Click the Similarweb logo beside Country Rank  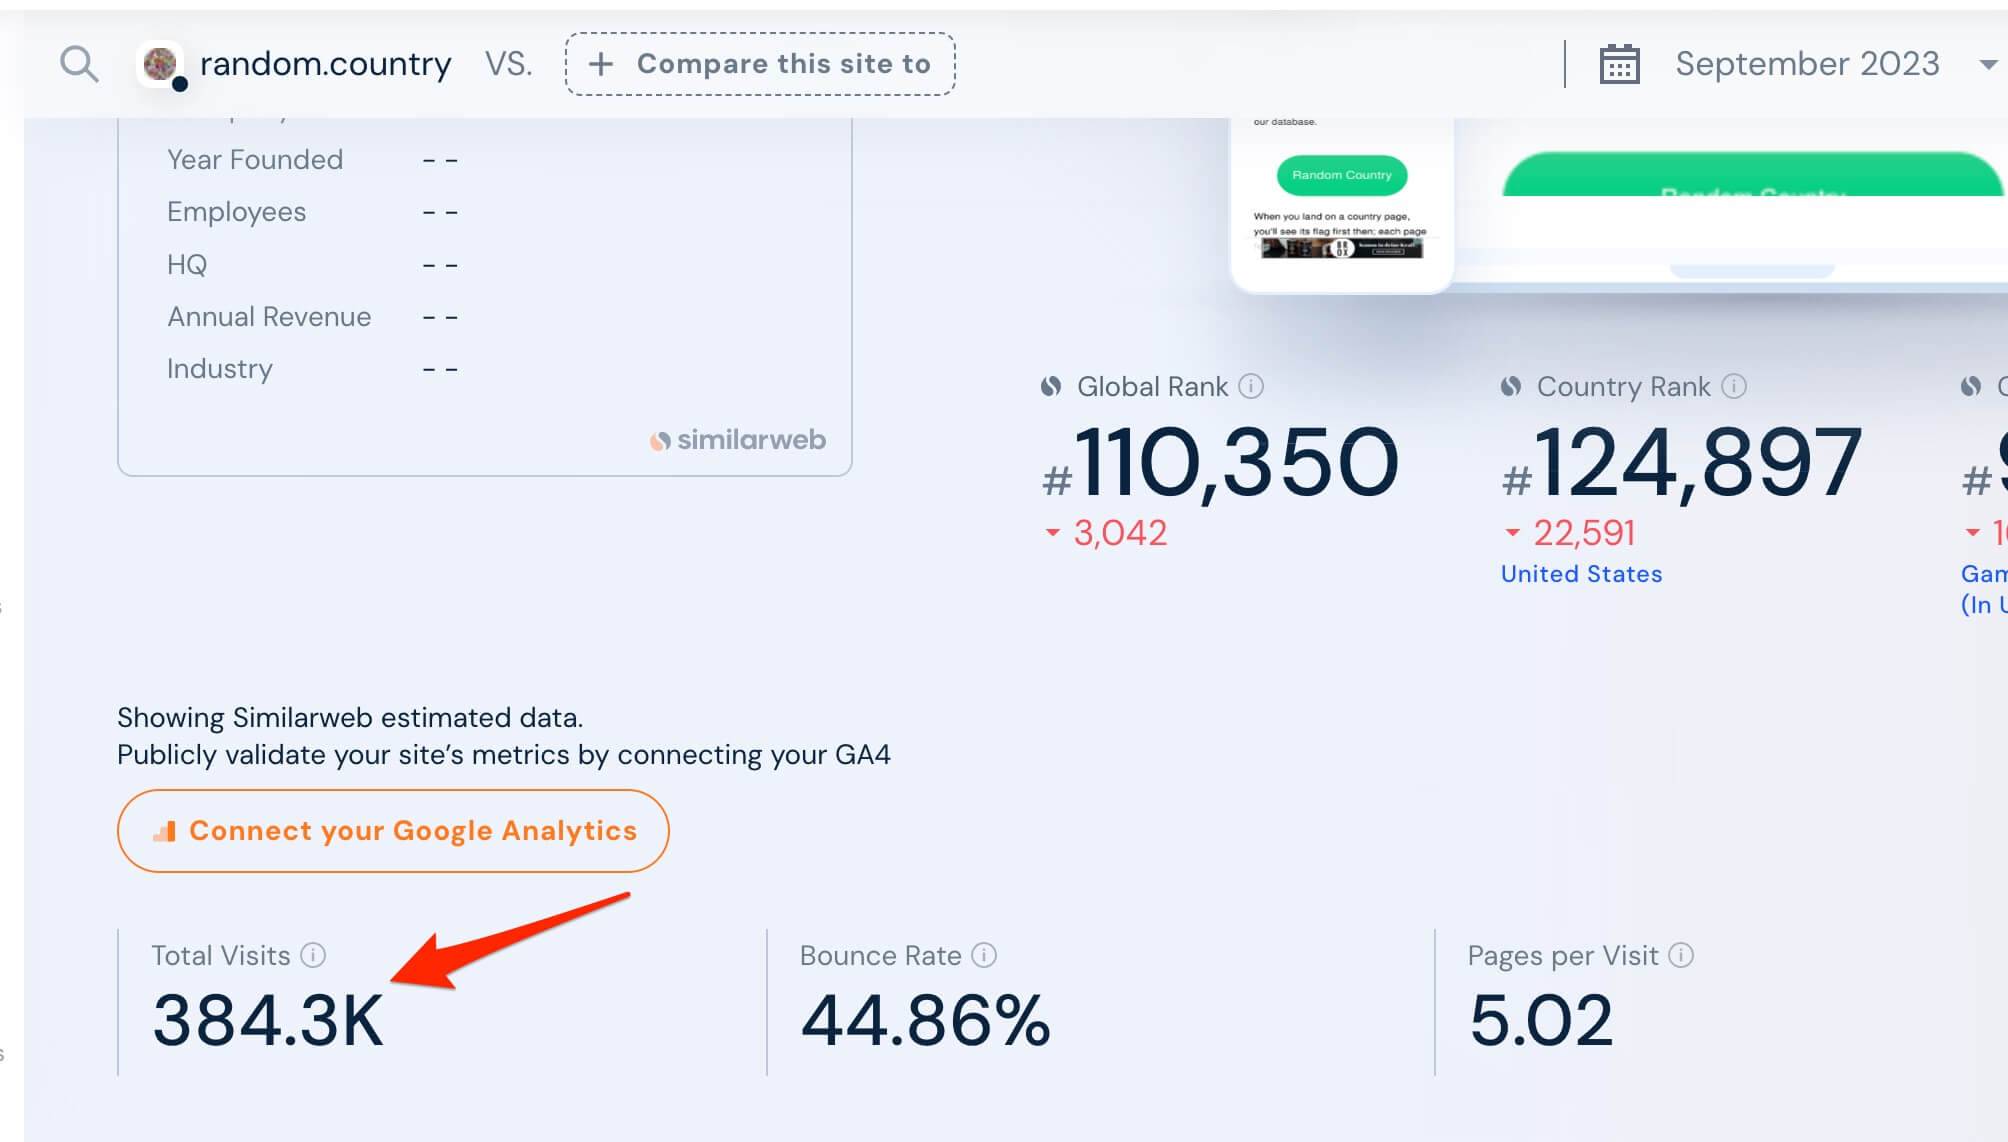pyautogui.click(x=1510, y=386)
